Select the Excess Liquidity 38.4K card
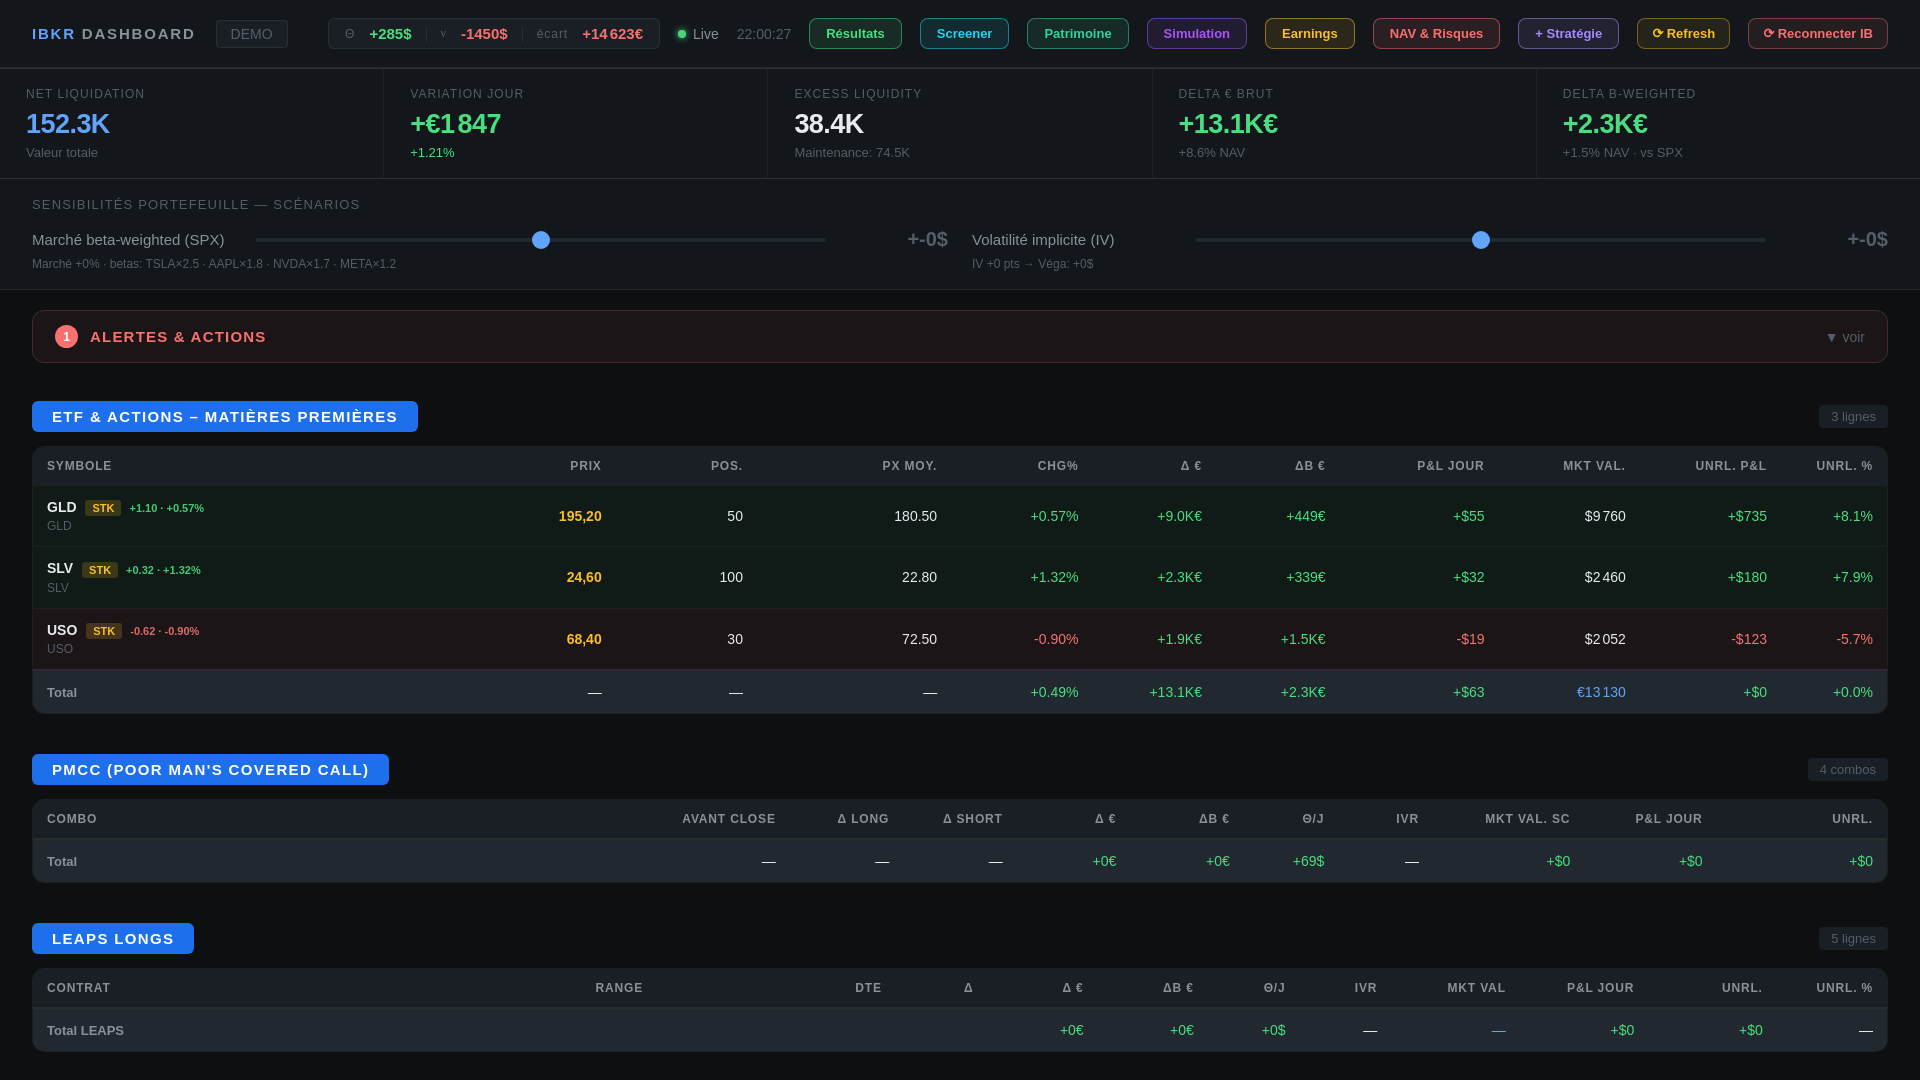This screenshot has width=1920, height=1080. click(x=960, y=124)
